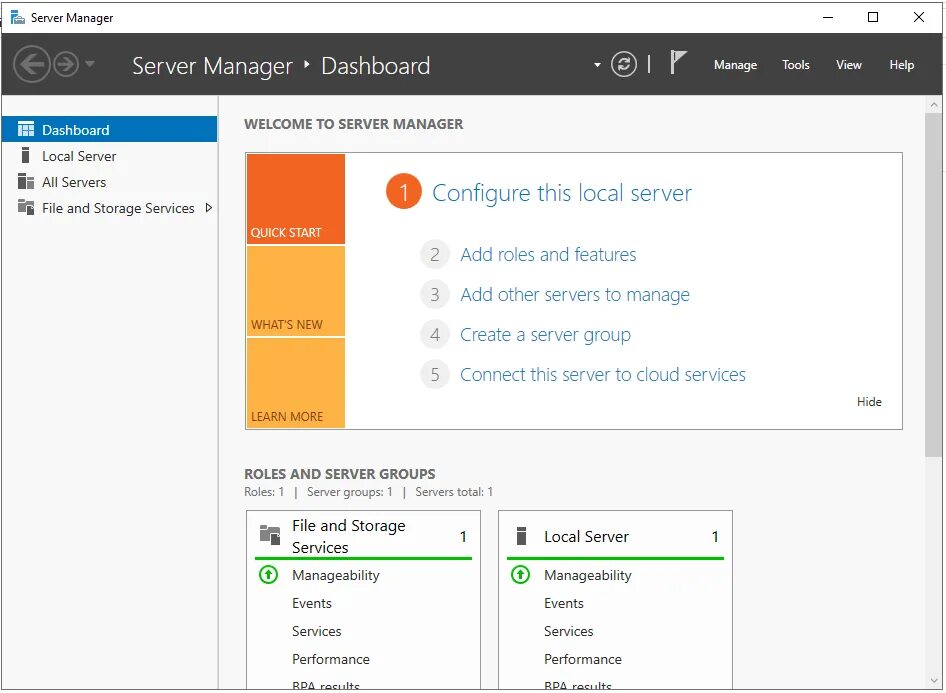Screen dimensions: 946x693
Task: Click the back navigation arrow icon
Action: [31, 65]
